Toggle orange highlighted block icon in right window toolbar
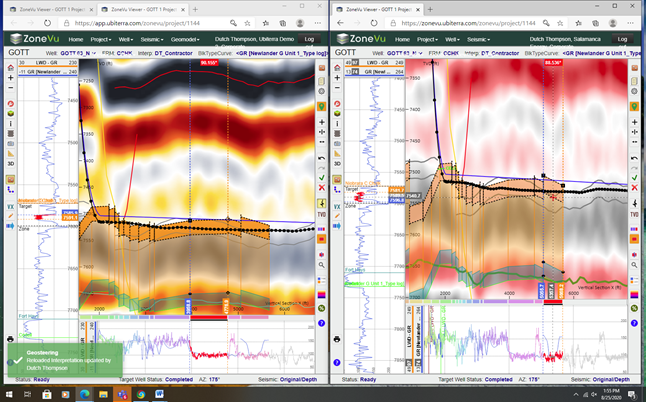Screen dimensions: 646x402 tap(634, 239)
